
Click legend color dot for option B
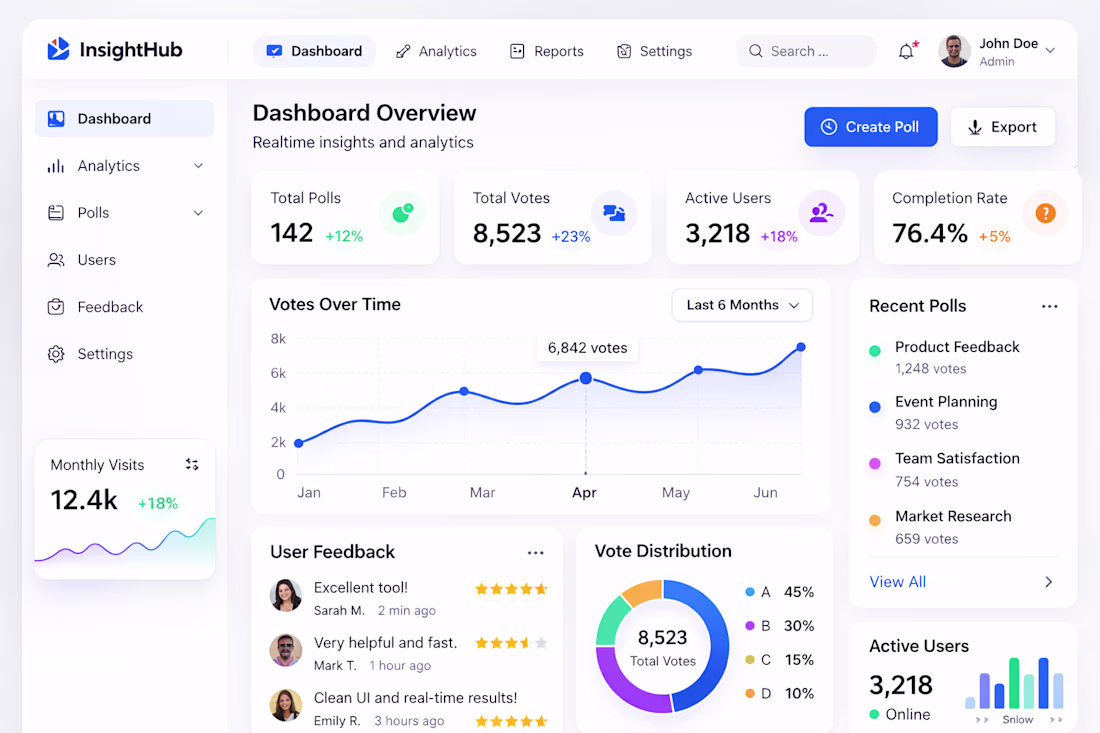(x=750, y=626)
